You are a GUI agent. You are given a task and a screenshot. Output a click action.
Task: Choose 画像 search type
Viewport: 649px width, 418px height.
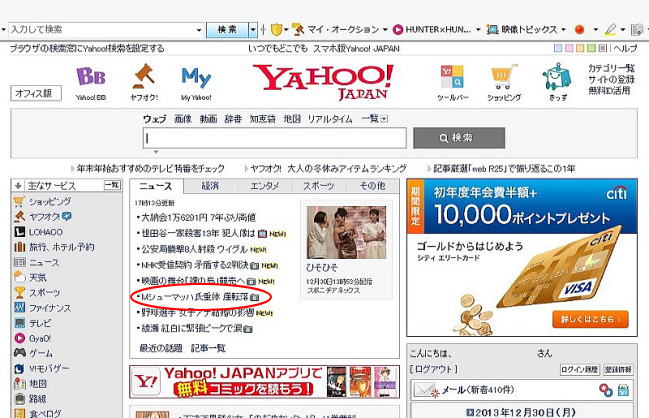(x=183, y=119)
